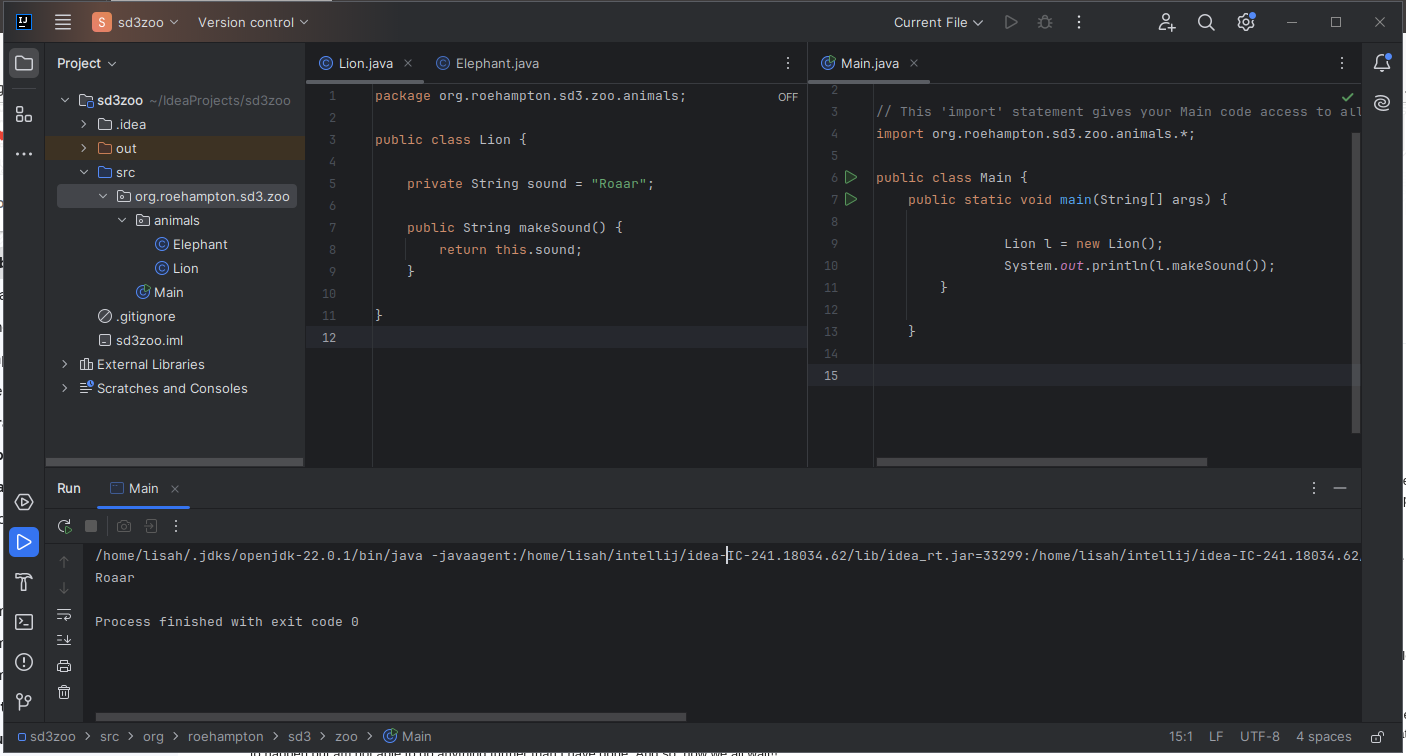
Task: Click the Soft-Wrap icon in Run console
Action: [64, 614]
